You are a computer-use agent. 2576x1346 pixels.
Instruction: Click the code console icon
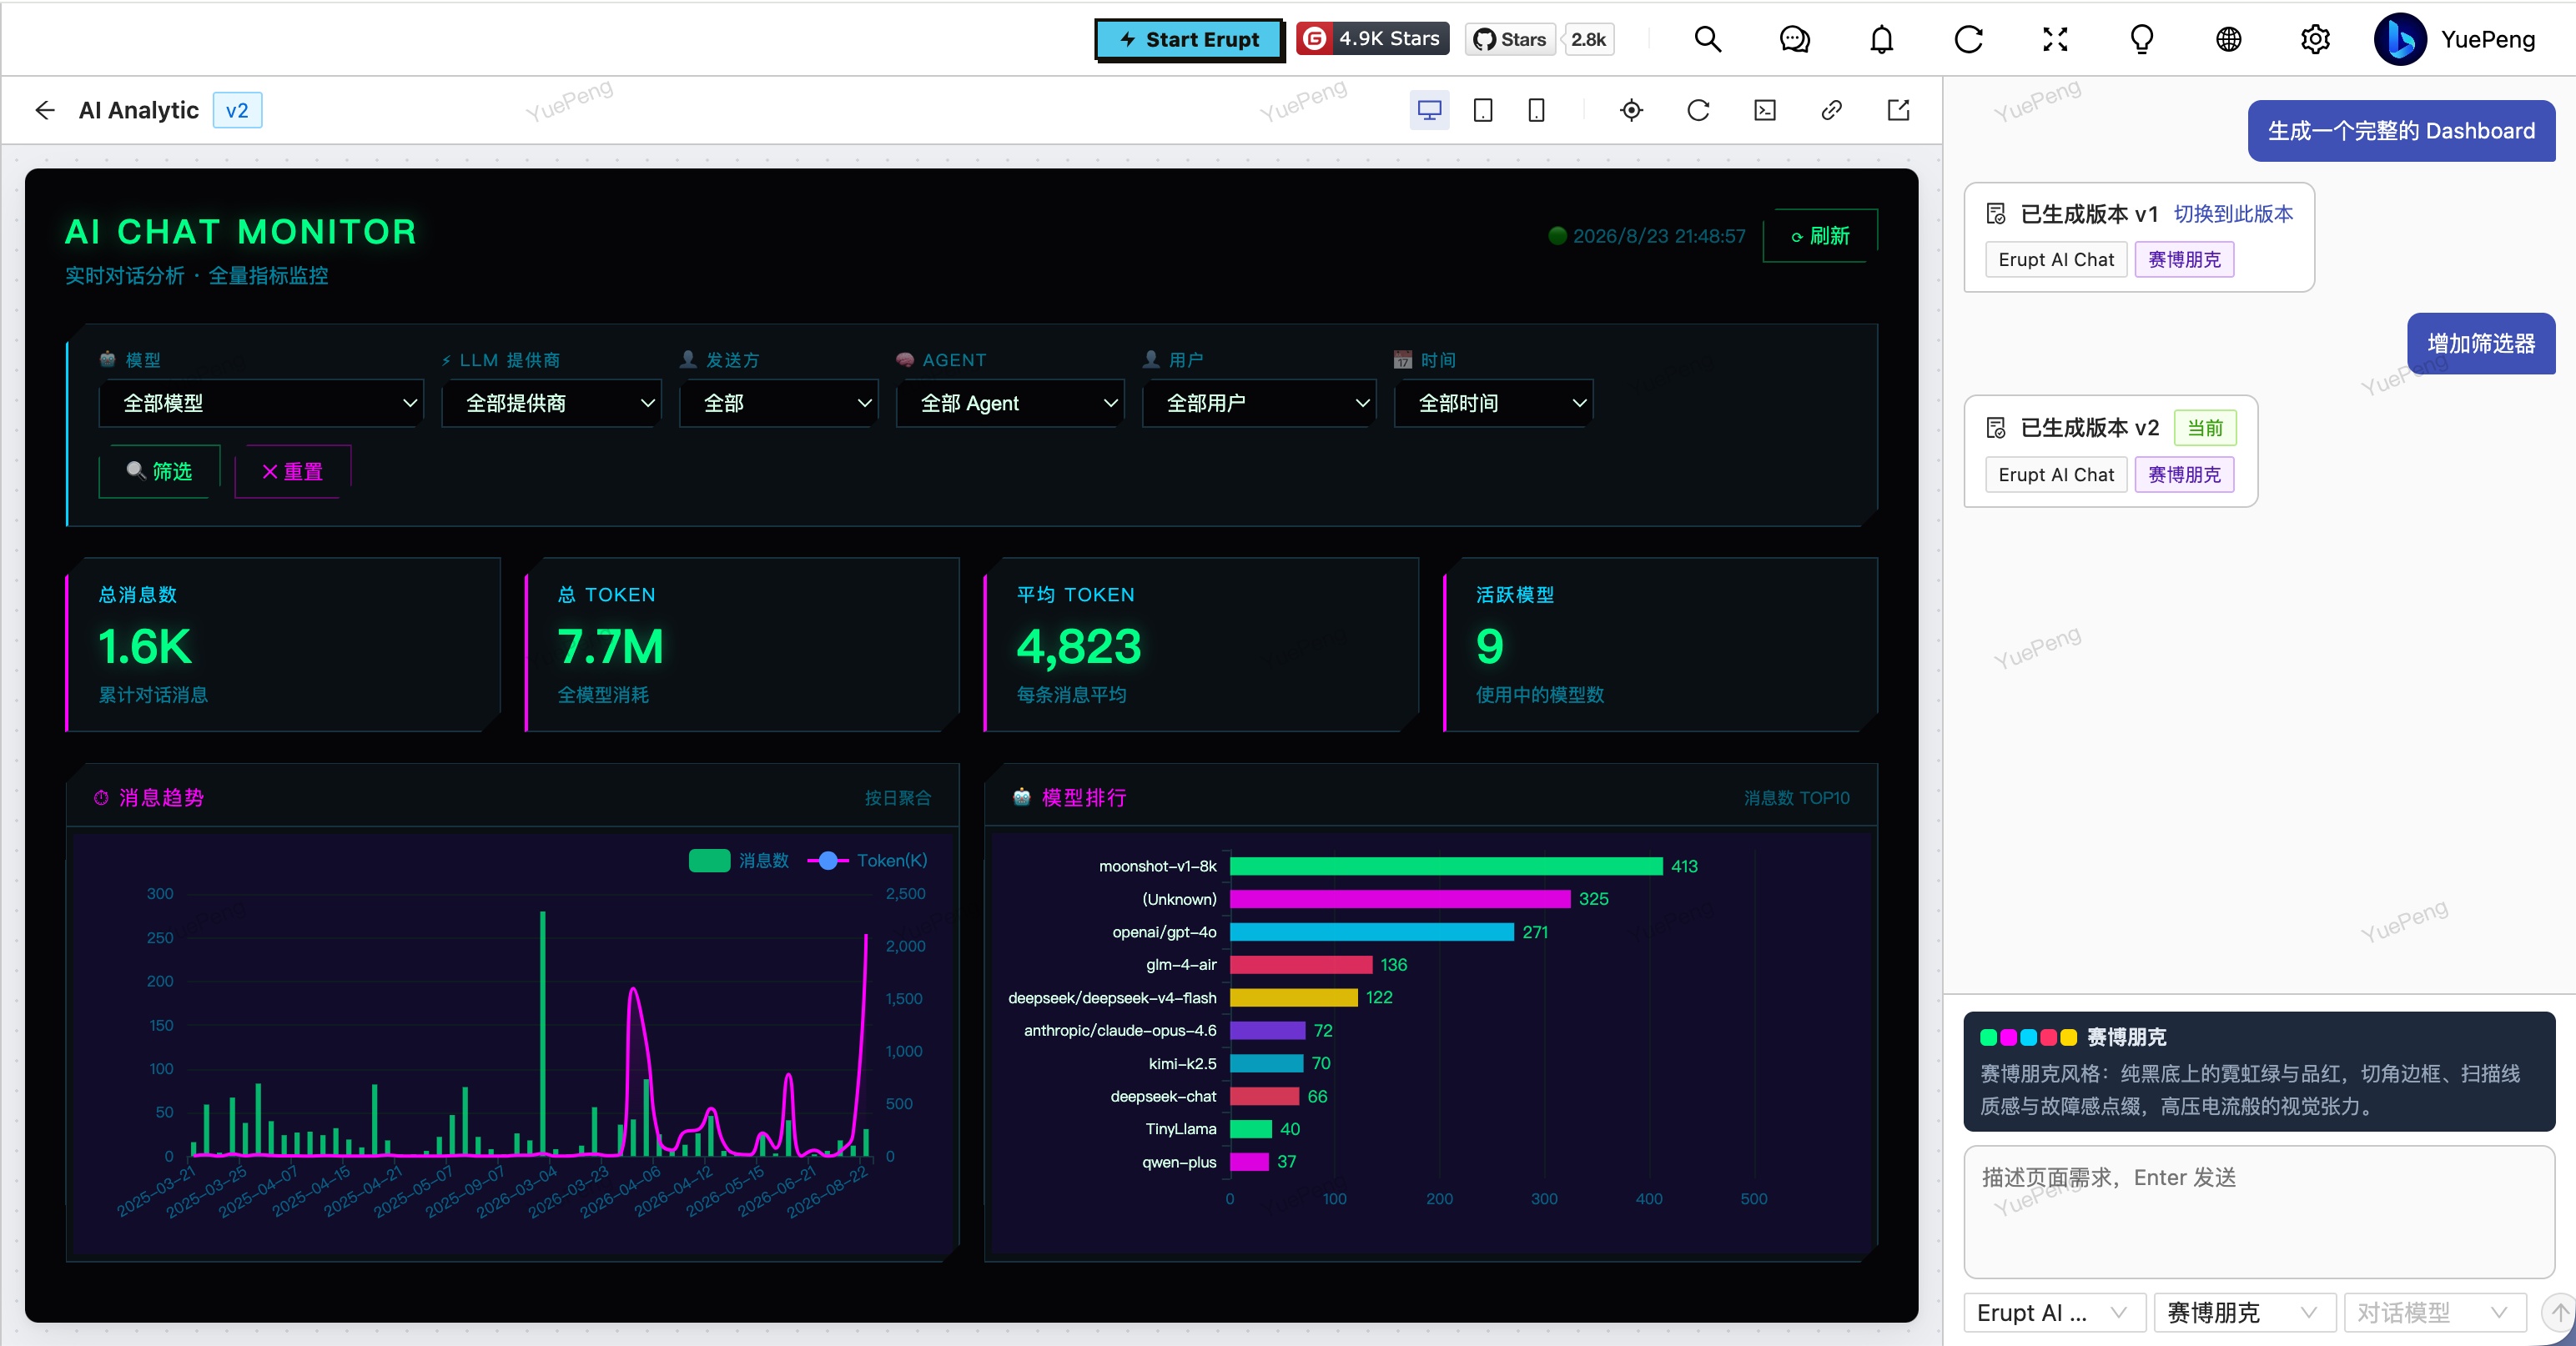(1765, 110)
